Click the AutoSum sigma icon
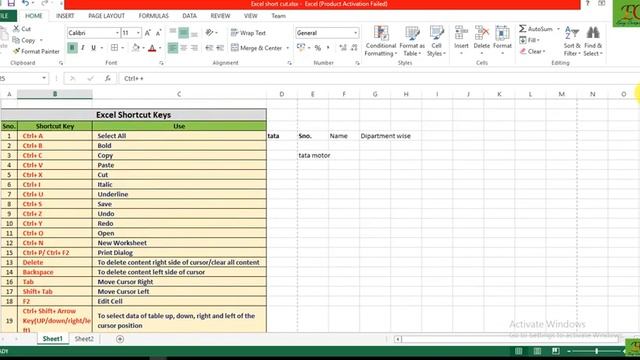 (522, 29)
